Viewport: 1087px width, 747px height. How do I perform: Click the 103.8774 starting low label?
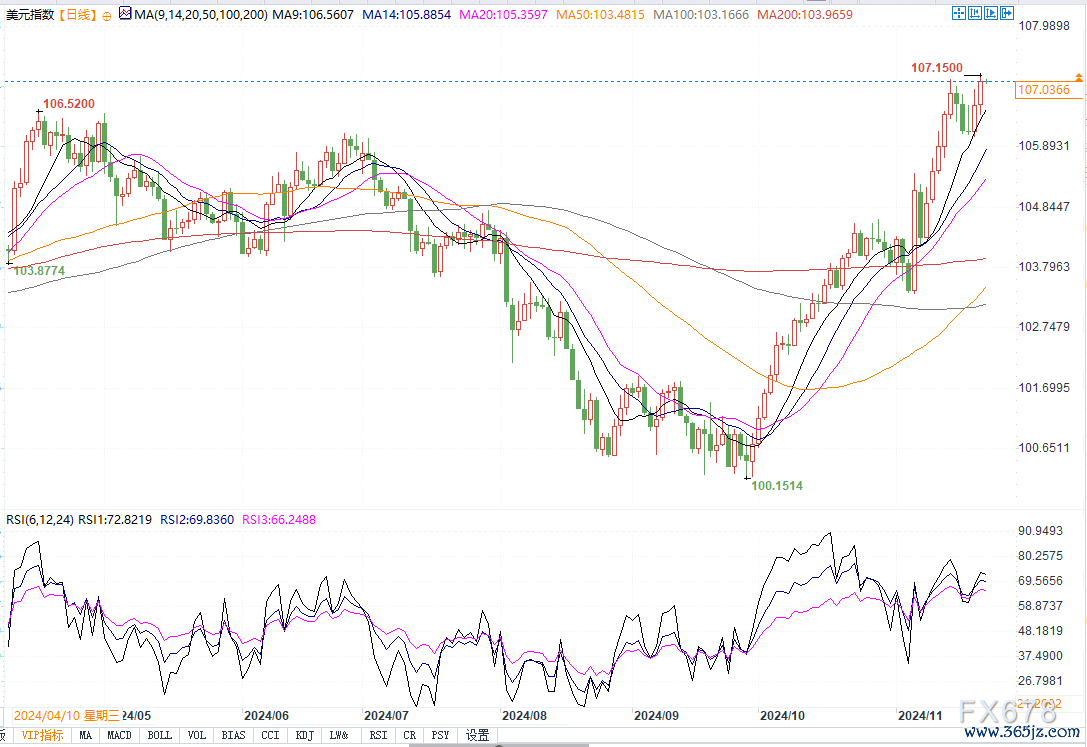(x=39, y=271)
